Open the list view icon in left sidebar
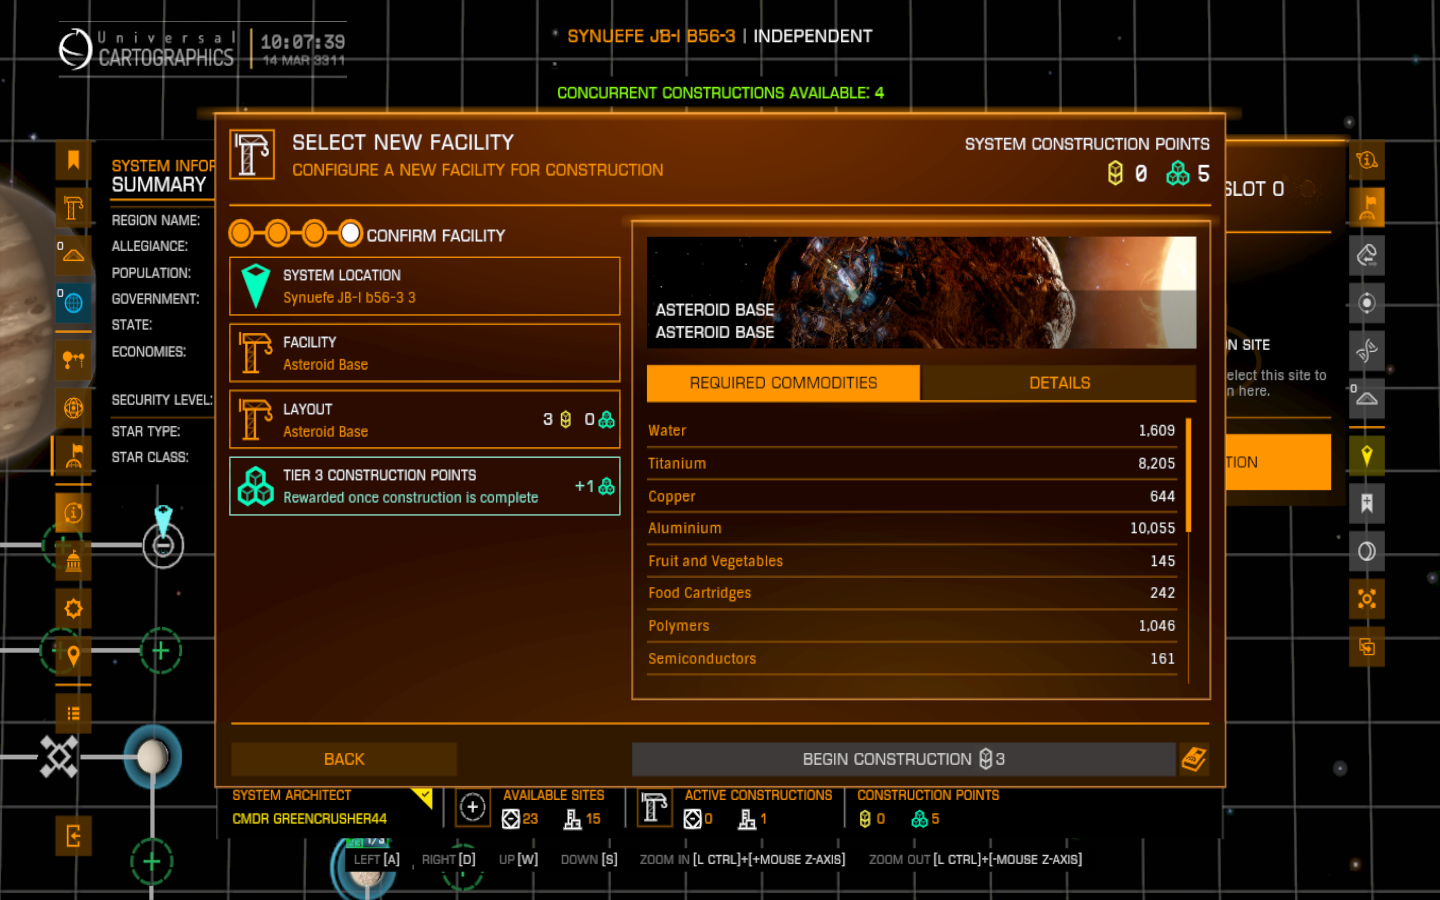Image resolution: width=1440 pixels, height=900 pixels. [x=73, y=713]
